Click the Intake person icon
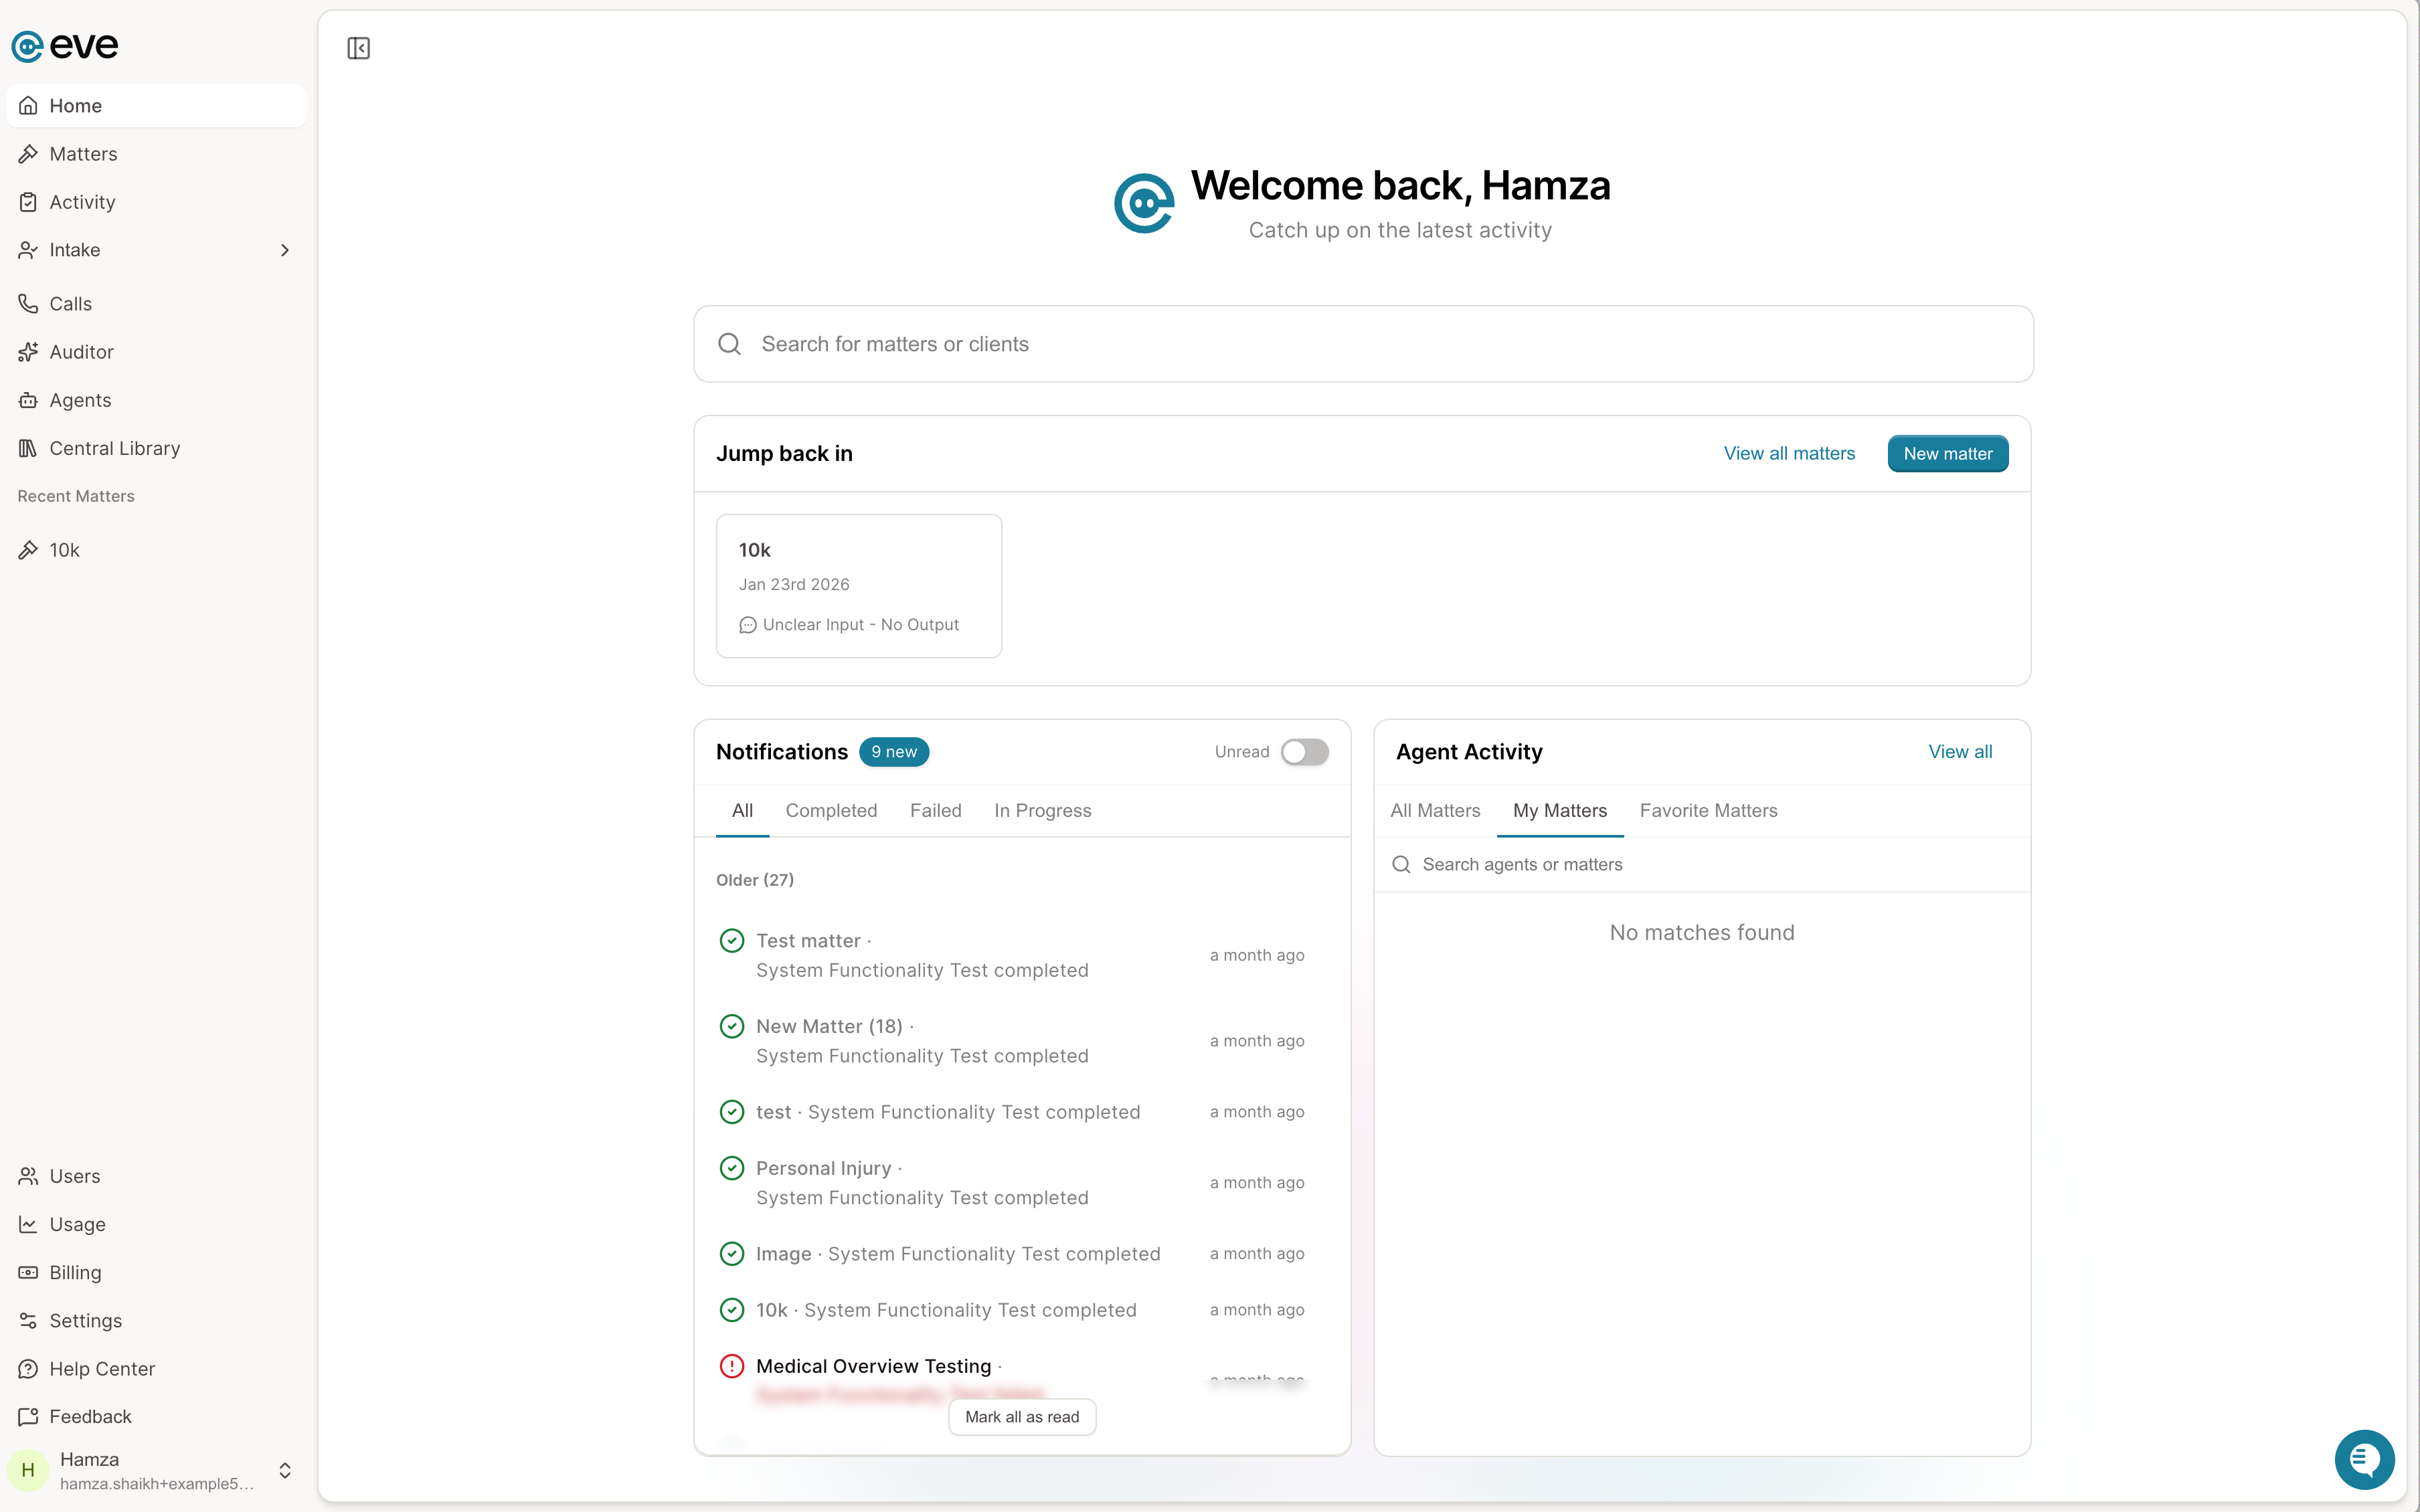The height and width of the screenshot is (1512, 2420). tap(28, 250)
